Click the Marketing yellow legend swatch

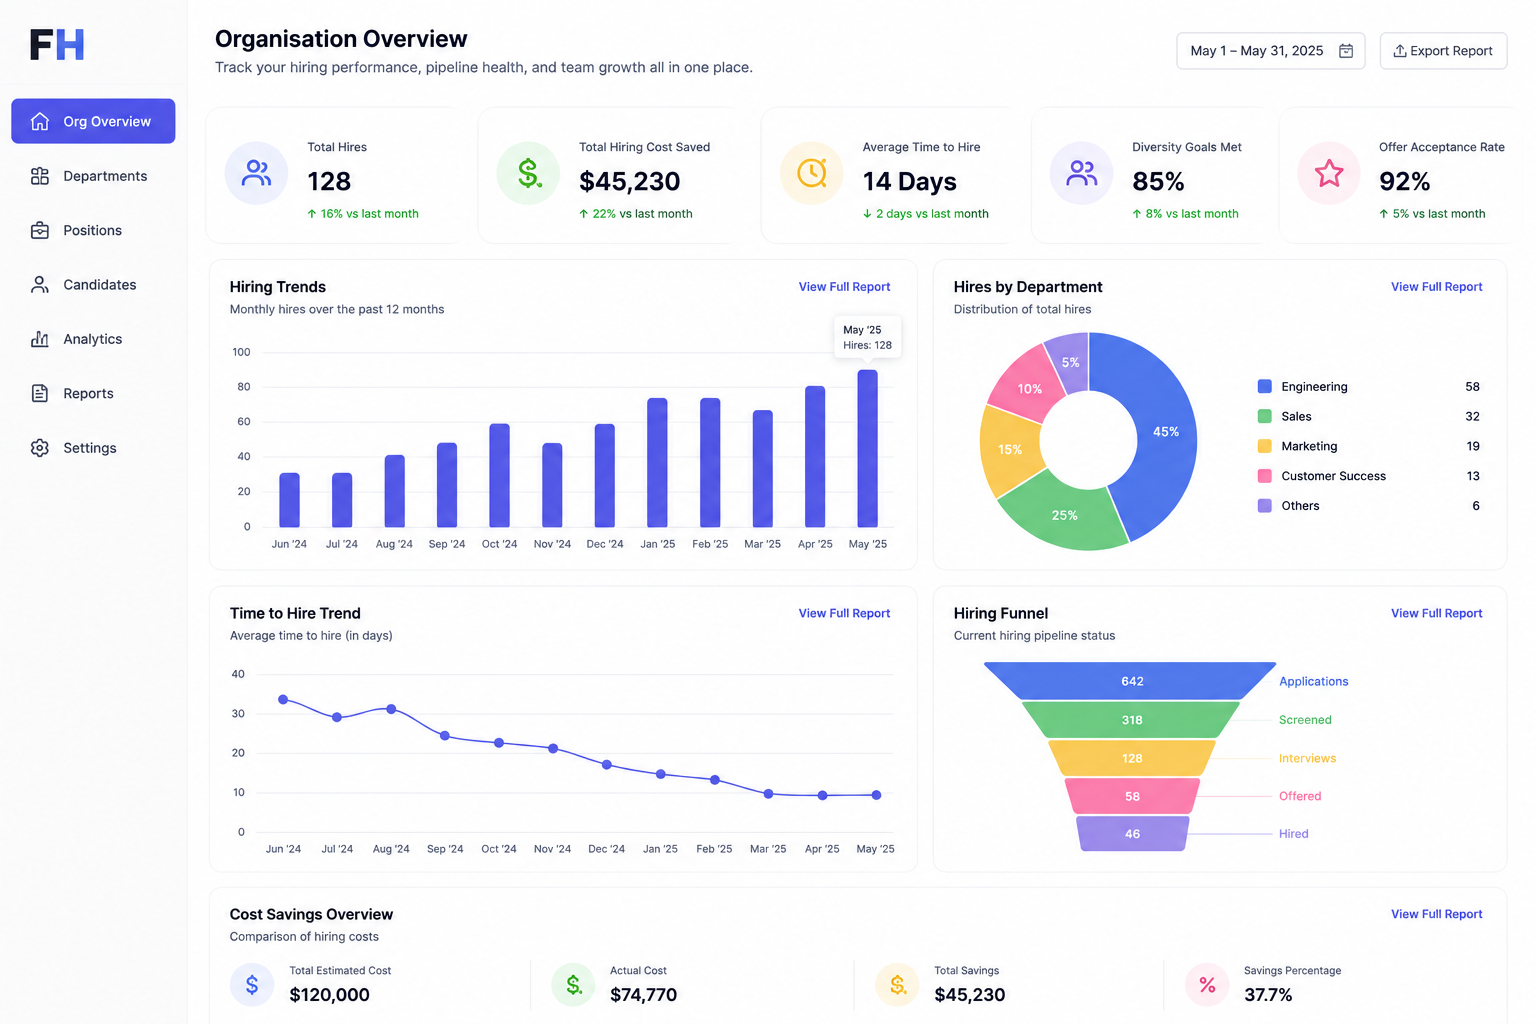[1265, 447]
